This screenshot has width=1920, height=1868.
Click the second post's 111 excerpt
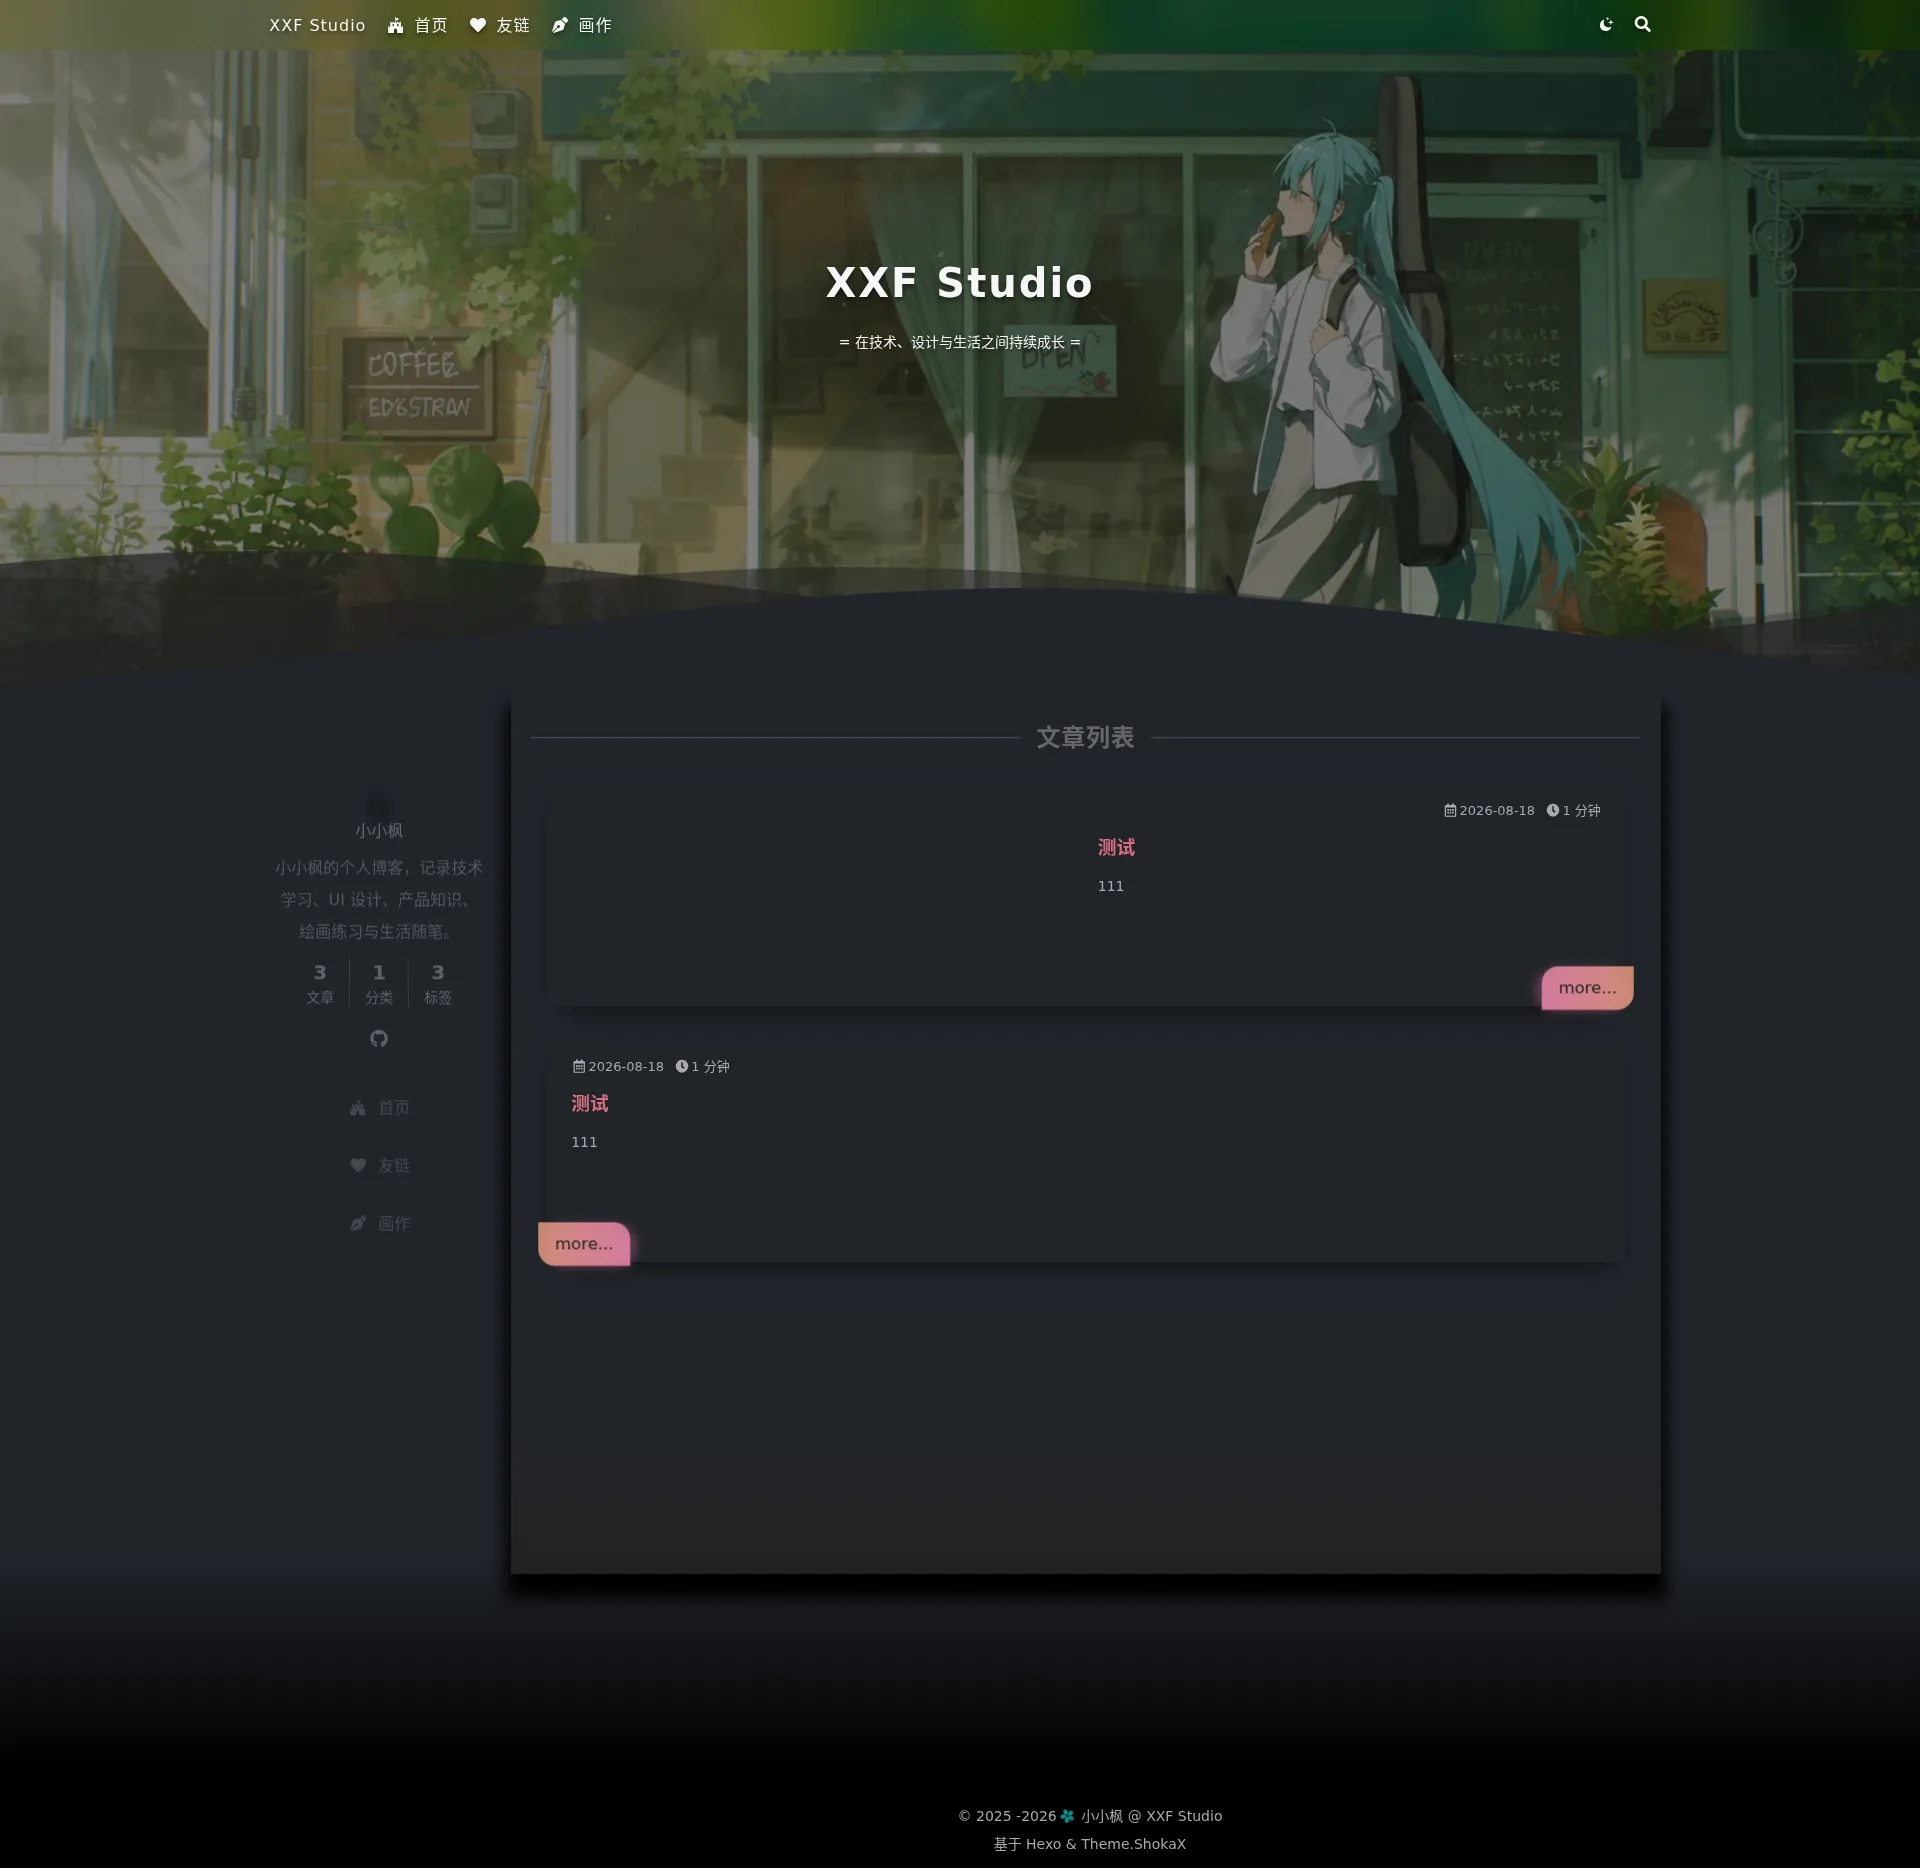584,1143
